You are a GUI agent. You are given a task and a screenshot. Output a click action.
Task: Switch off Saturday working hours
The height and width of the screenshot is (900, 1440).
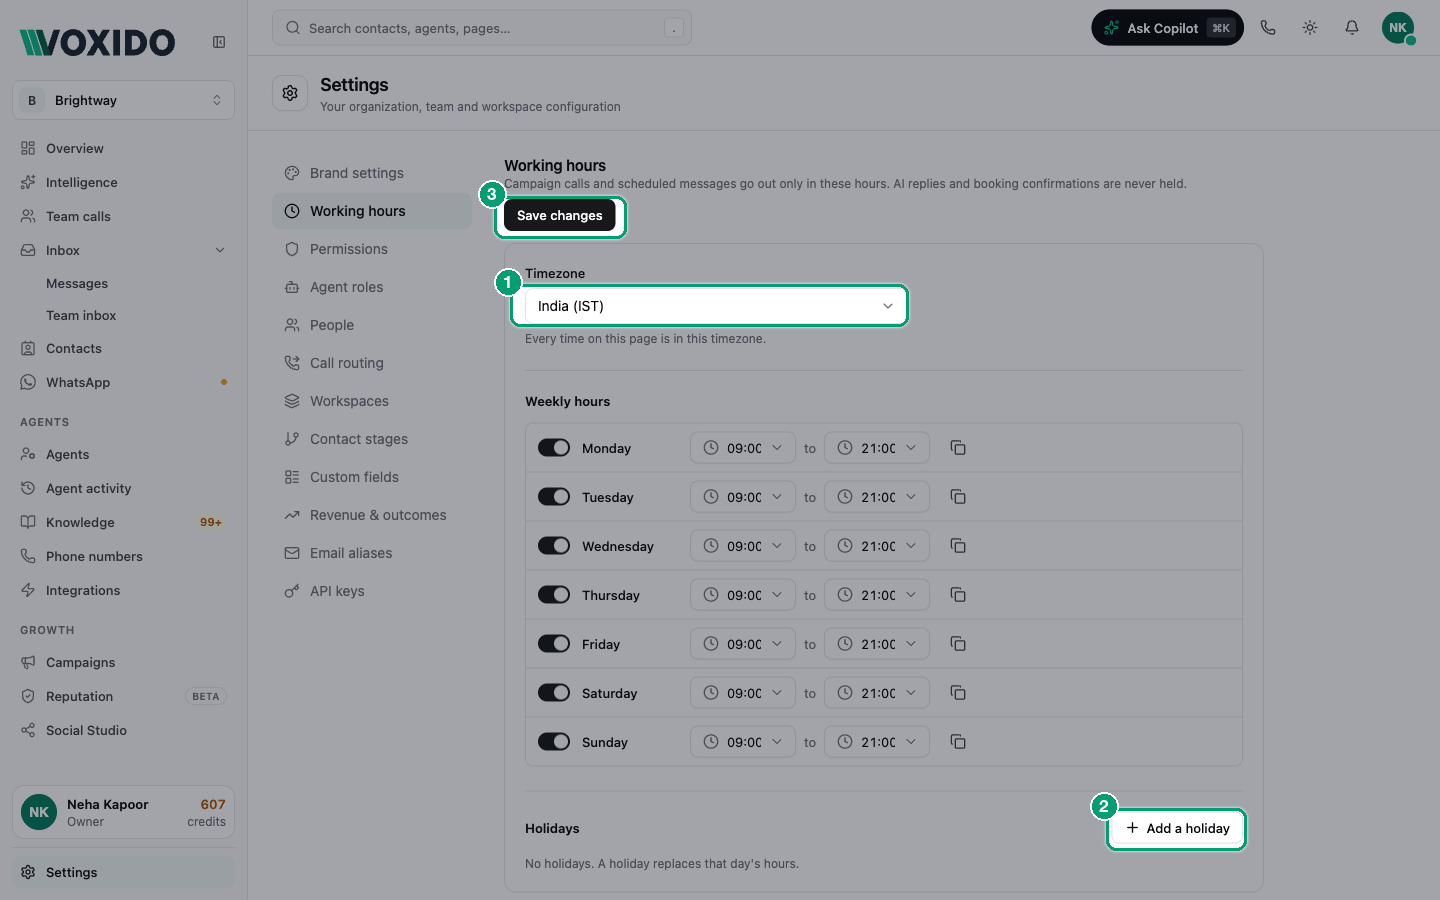[x=554, y=693]
